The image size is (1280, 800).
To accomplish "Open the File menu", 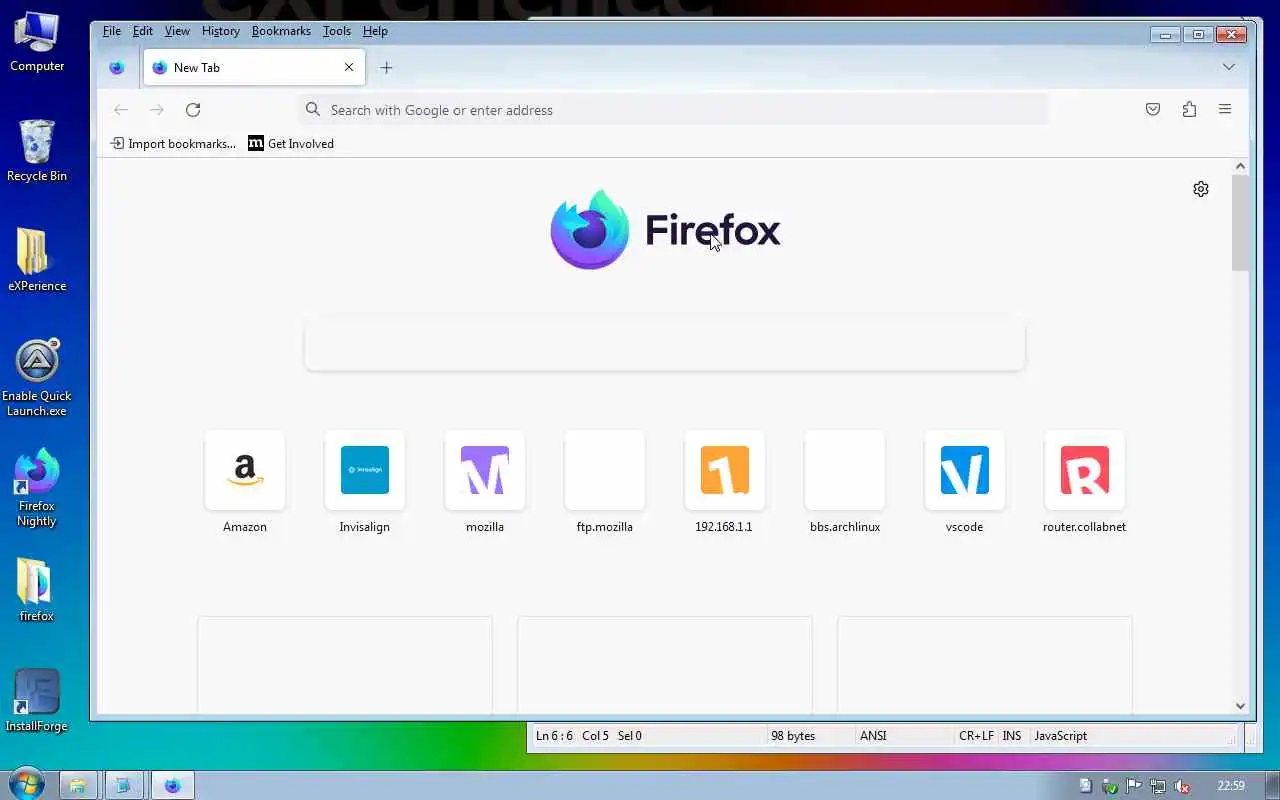I will pos(112,31).
